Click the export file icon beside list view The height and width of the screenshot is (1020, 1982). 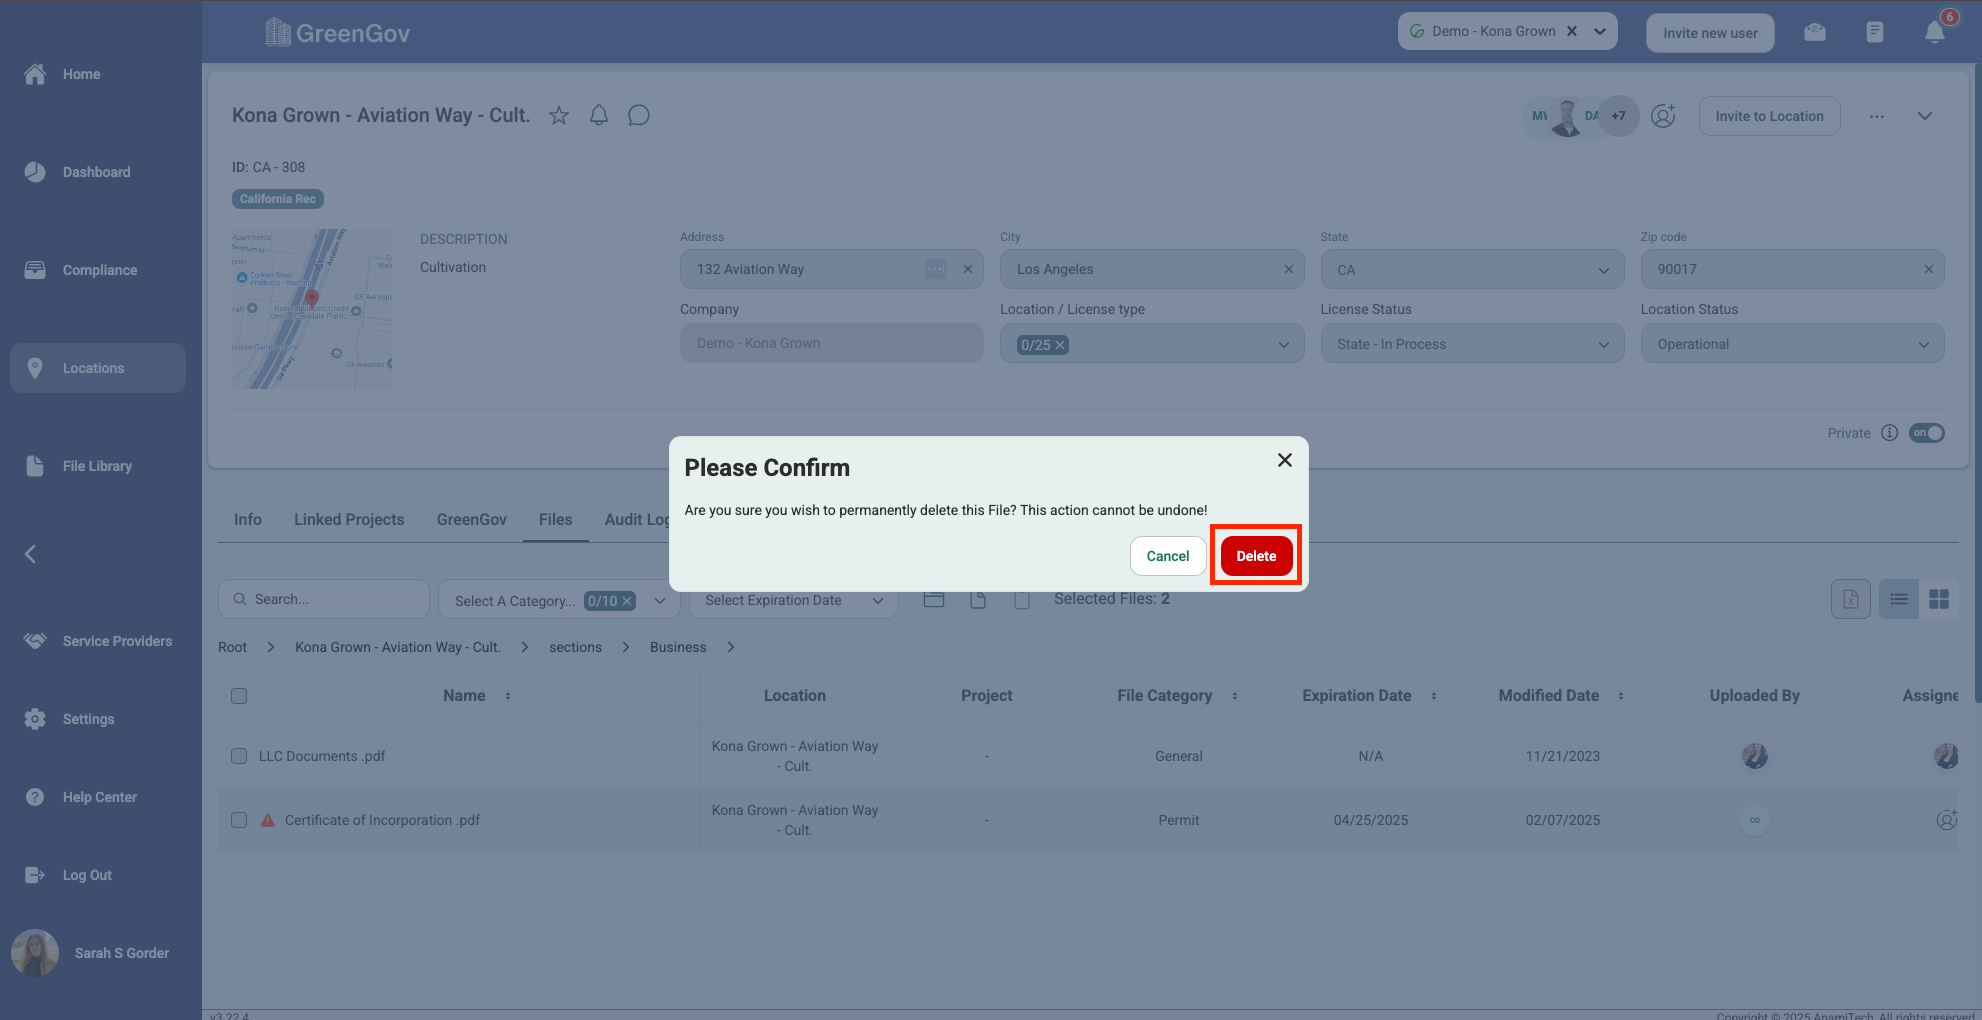click(1851, 599)
